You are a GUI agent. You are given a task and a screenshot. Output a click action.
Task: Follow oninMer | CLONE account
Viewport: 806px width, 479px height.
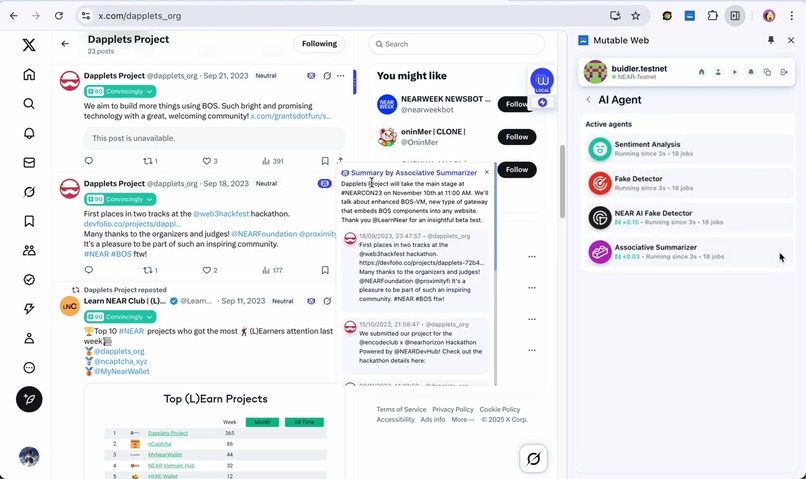pyautogui.click(x=517, y=137)
